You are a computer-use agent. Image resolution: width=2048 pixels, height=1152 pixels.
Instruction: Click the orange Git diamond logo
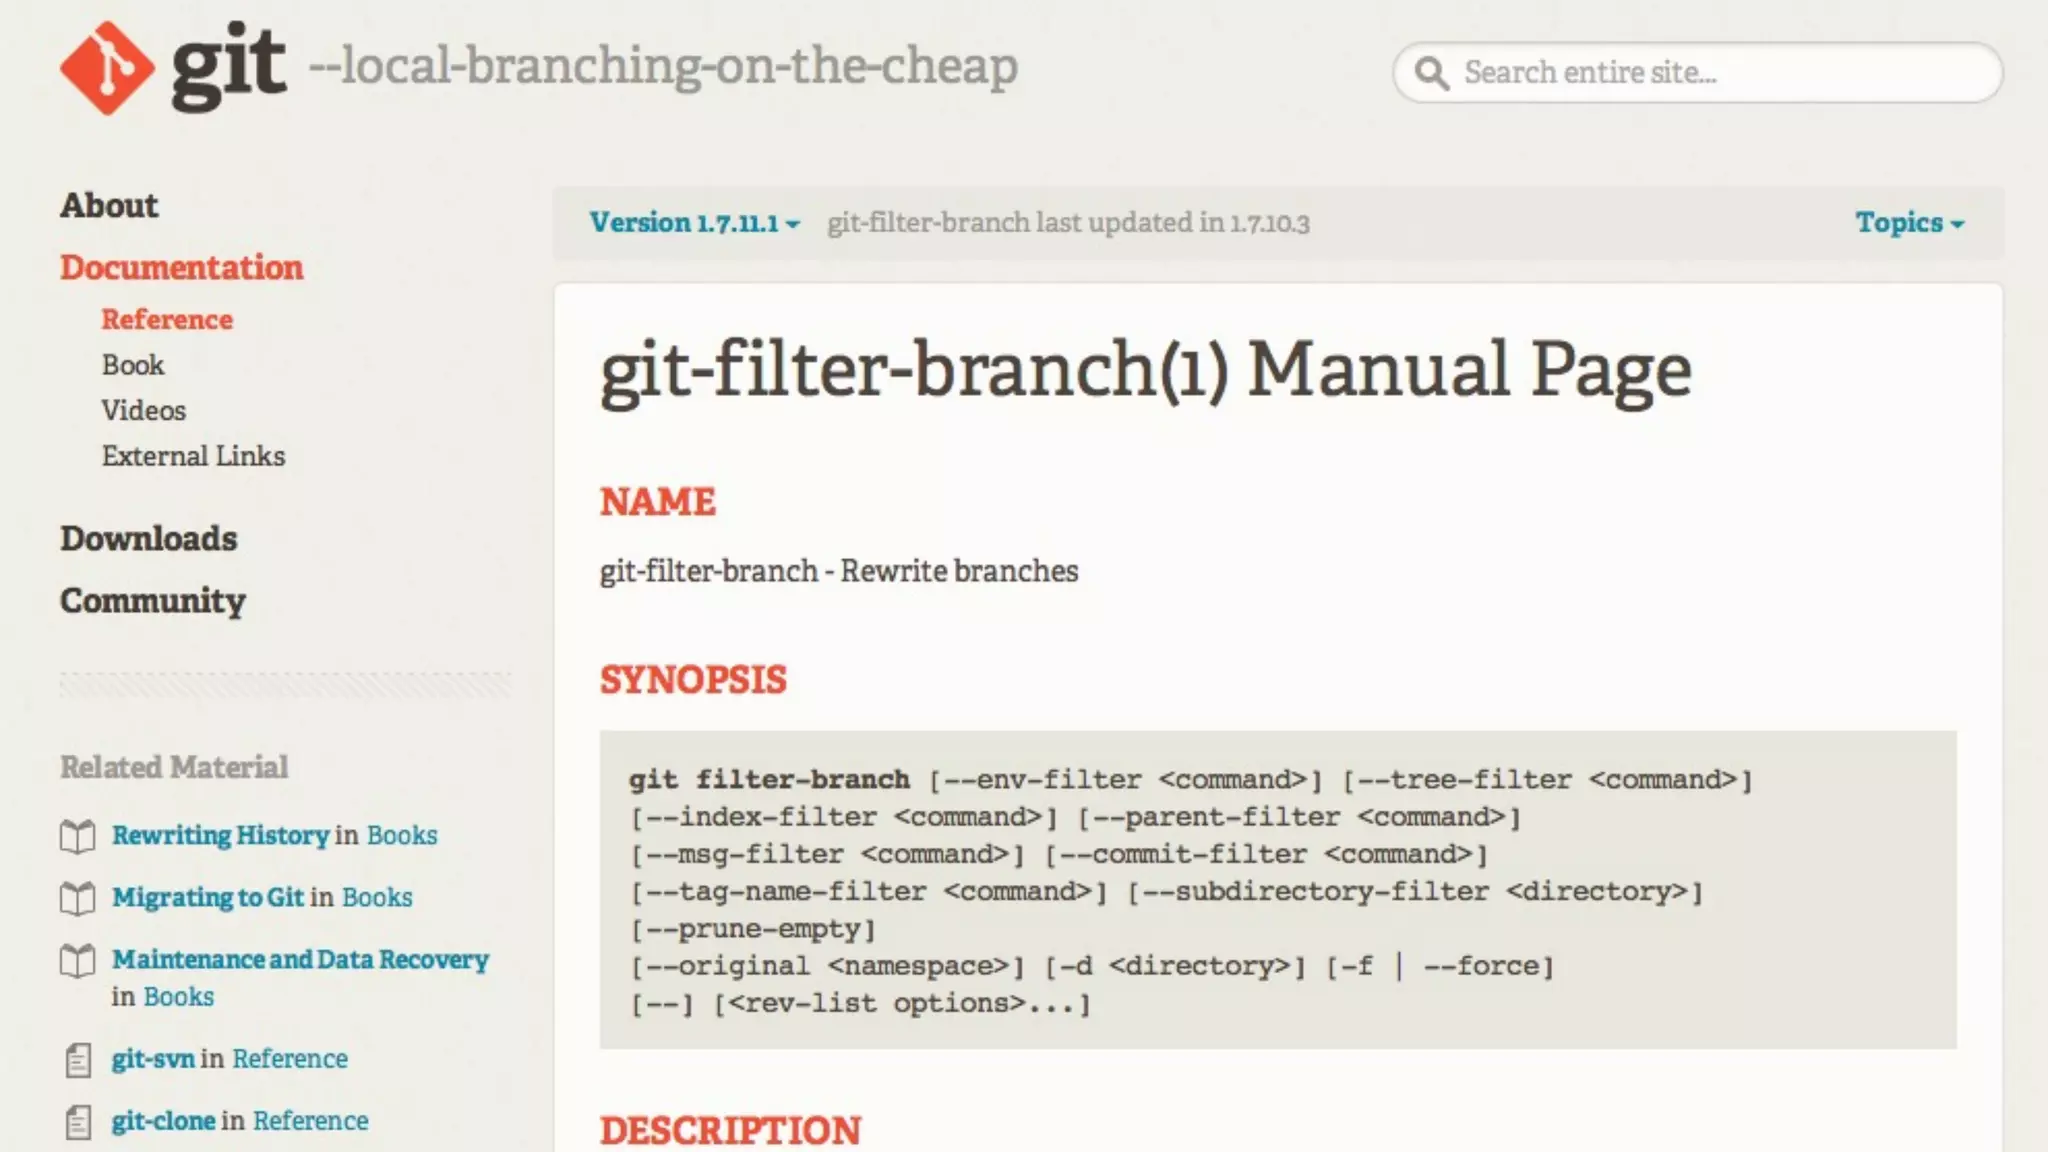[x=107, y=68]
